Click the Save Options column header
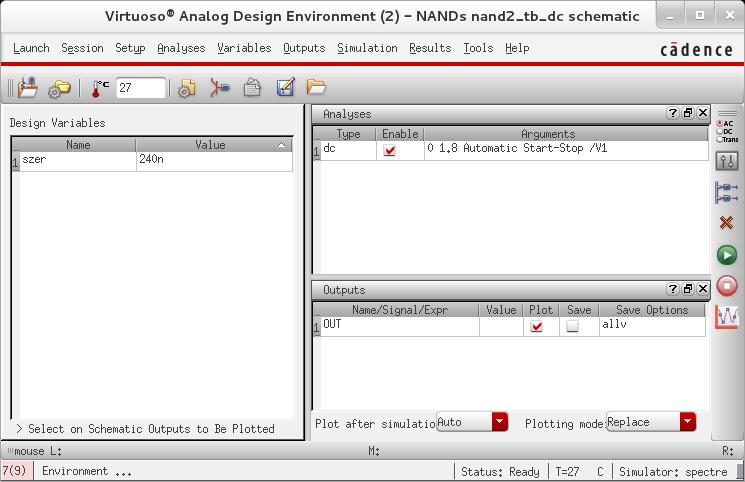Image resolution: width=745 pixels, height=482 pixels. tap(652, 310)
